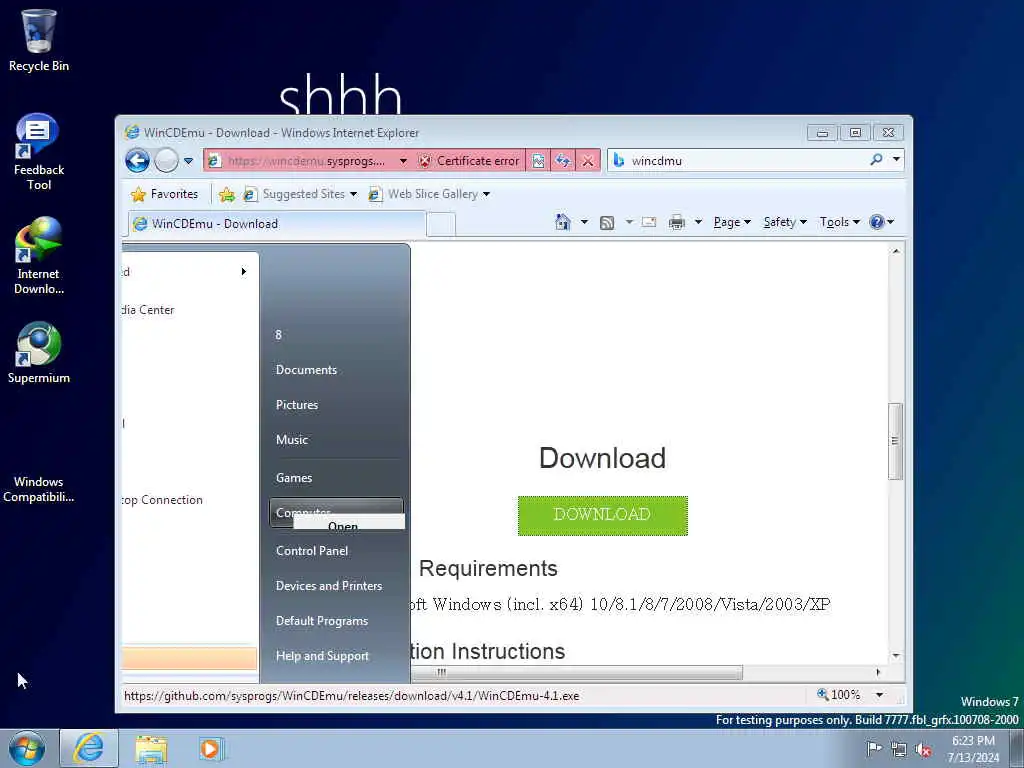Open Control Panel in the Start menu

click(x=312, y=551)
